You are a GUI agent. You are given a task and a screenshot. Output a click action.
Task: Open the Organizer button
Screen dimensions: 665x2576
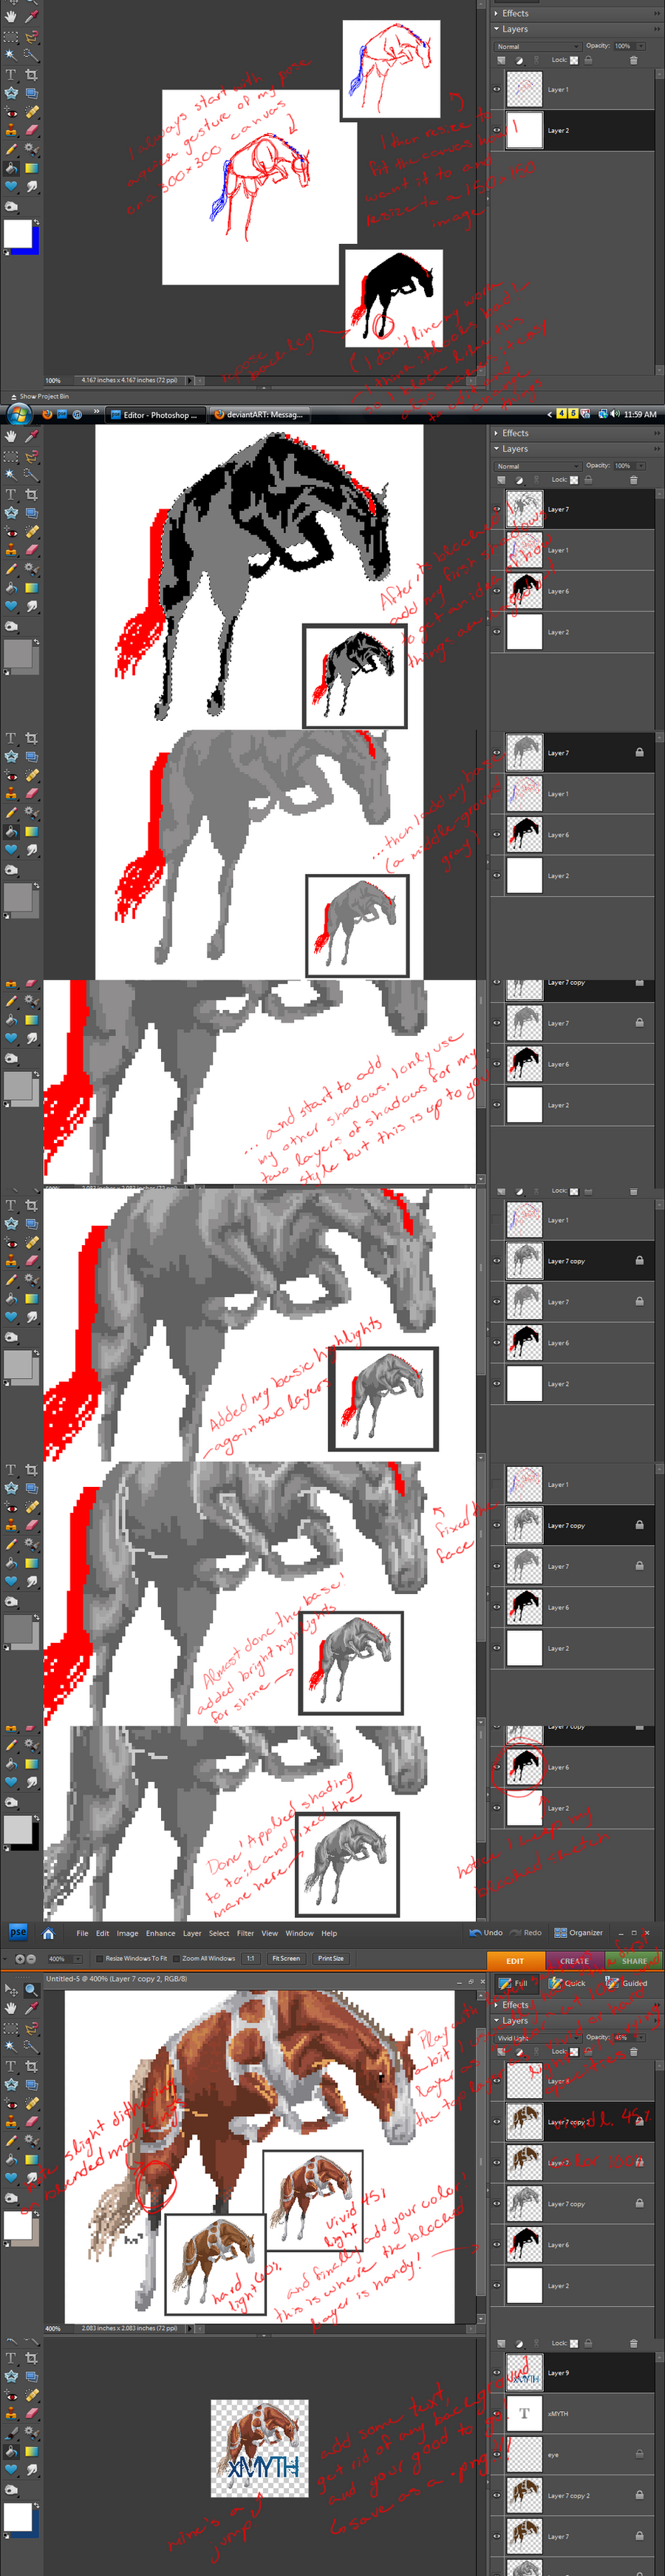pos(579,1933)
